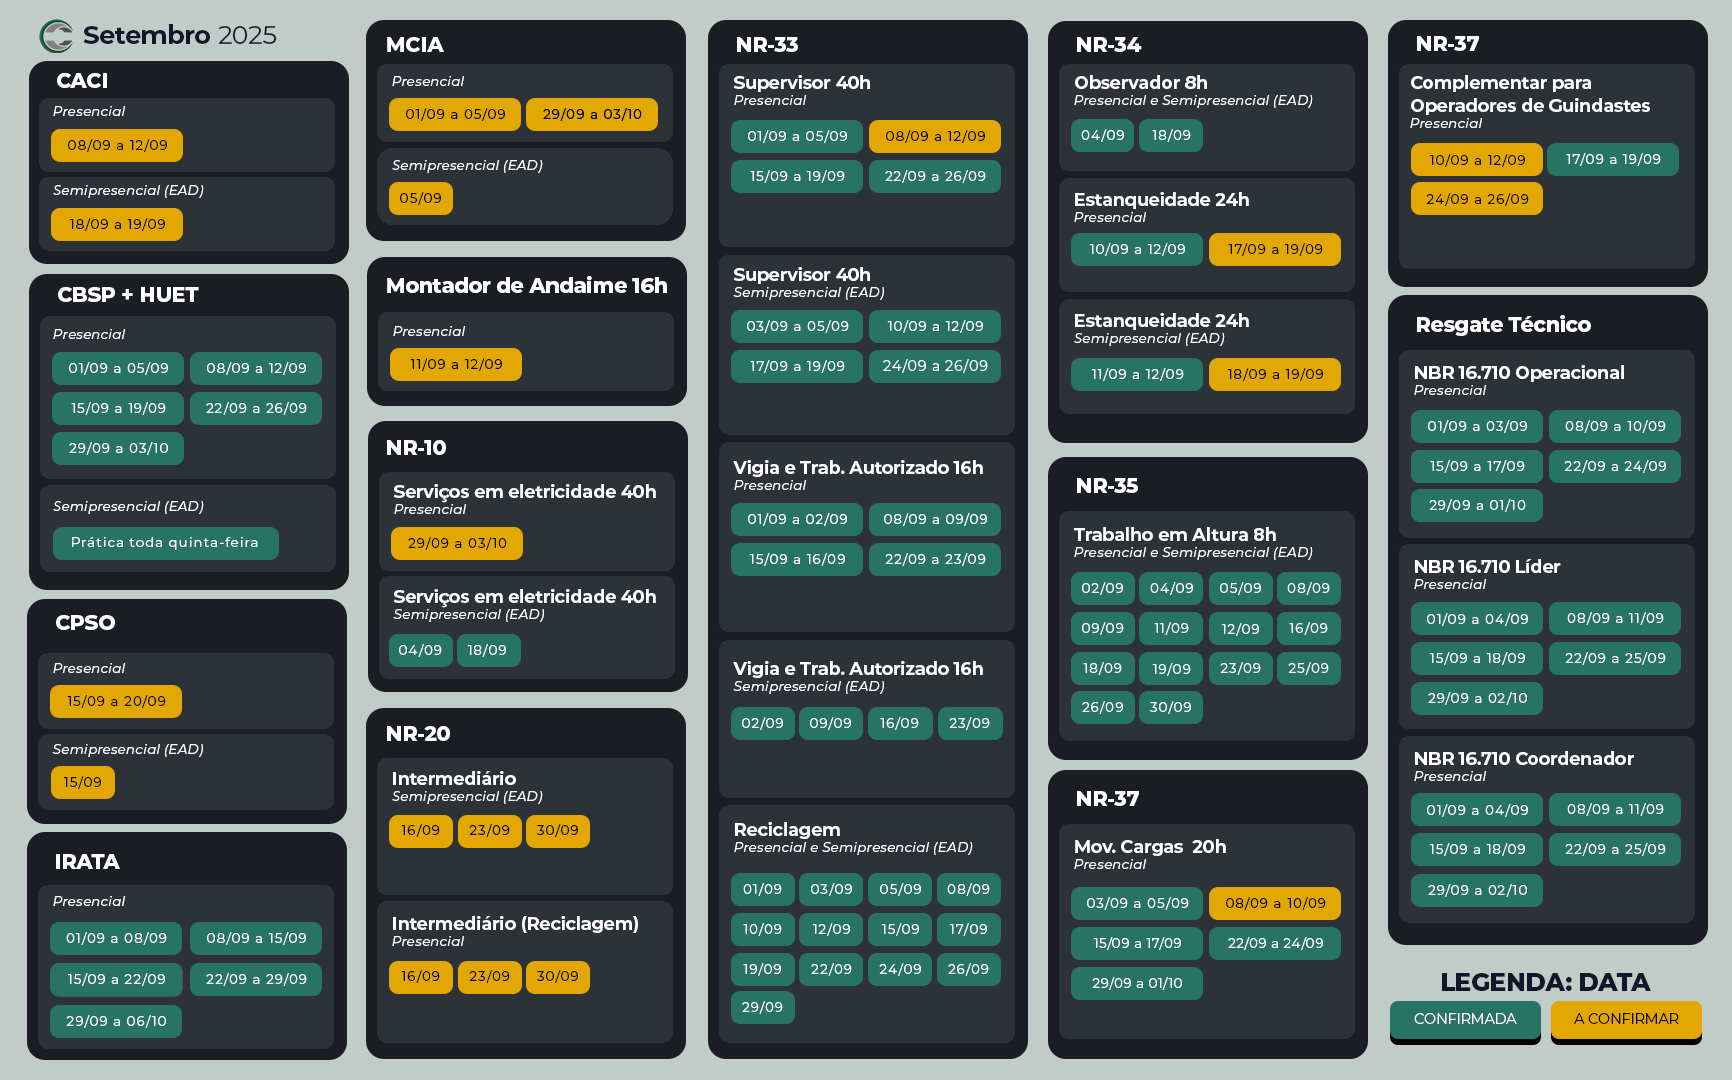Viewport: 1732px width, 1080px height.
Task: Choose Estanqueidade Presencial date 17/09 a 19/09
Action: pos(1274,249)
